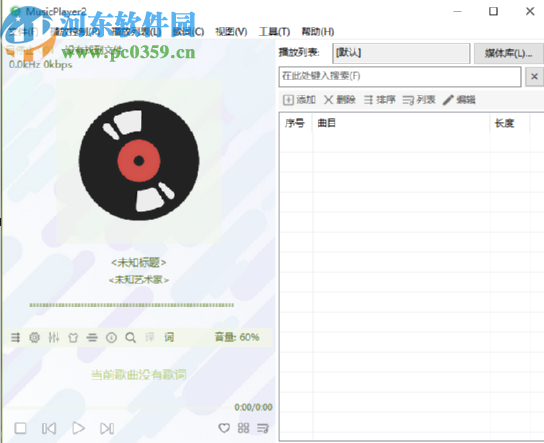Open the 列表 list options
This screenshot has width=544, height=443.
(419, 100)
